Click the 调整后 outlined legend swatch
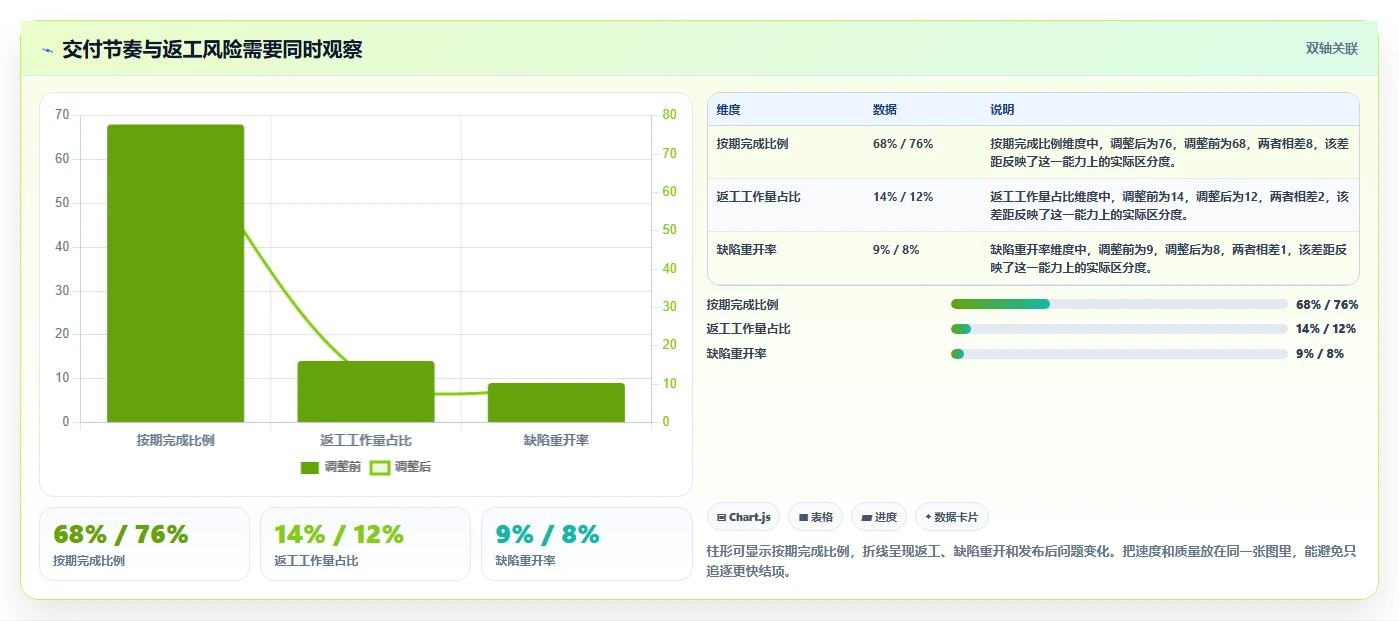The image size is (1399, 621). 380,467
